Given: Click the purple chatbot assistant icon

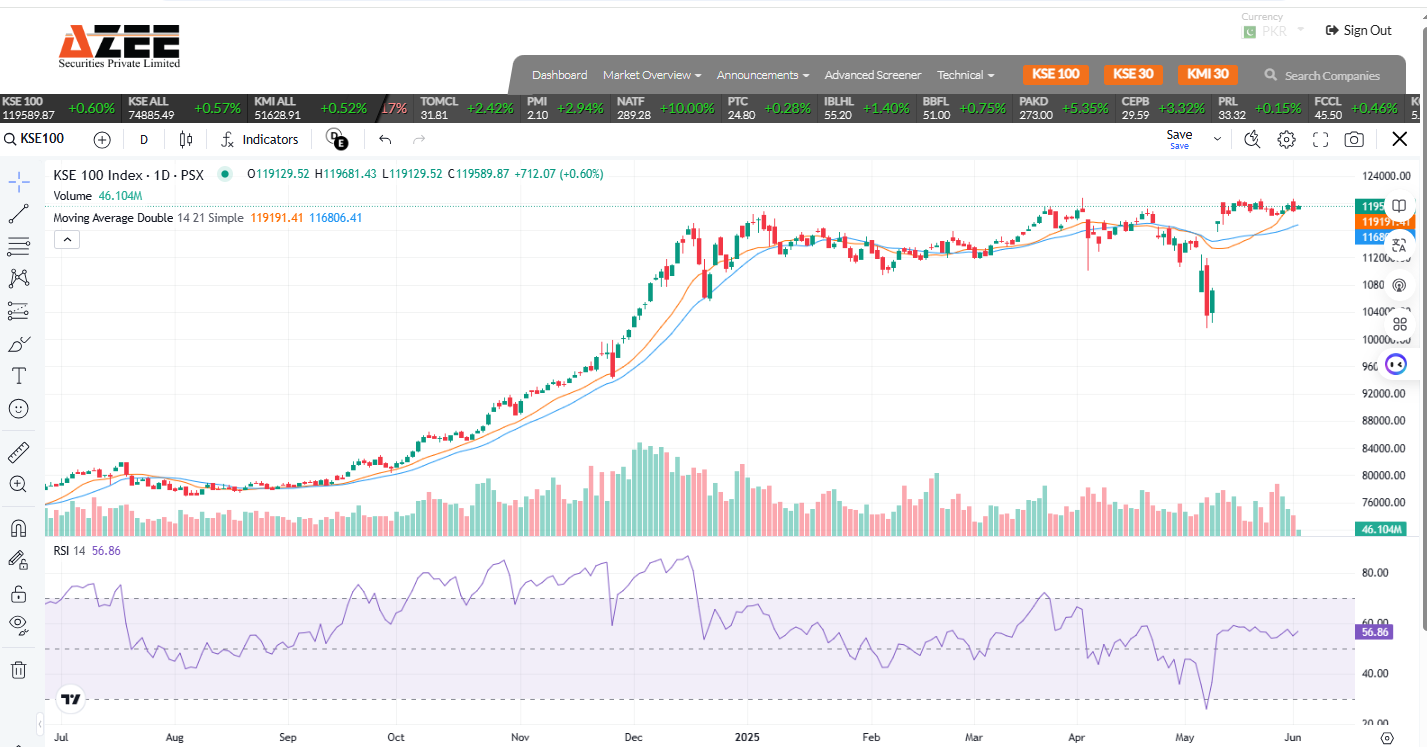Looking at the screenshot, I should coord(1398,364).
